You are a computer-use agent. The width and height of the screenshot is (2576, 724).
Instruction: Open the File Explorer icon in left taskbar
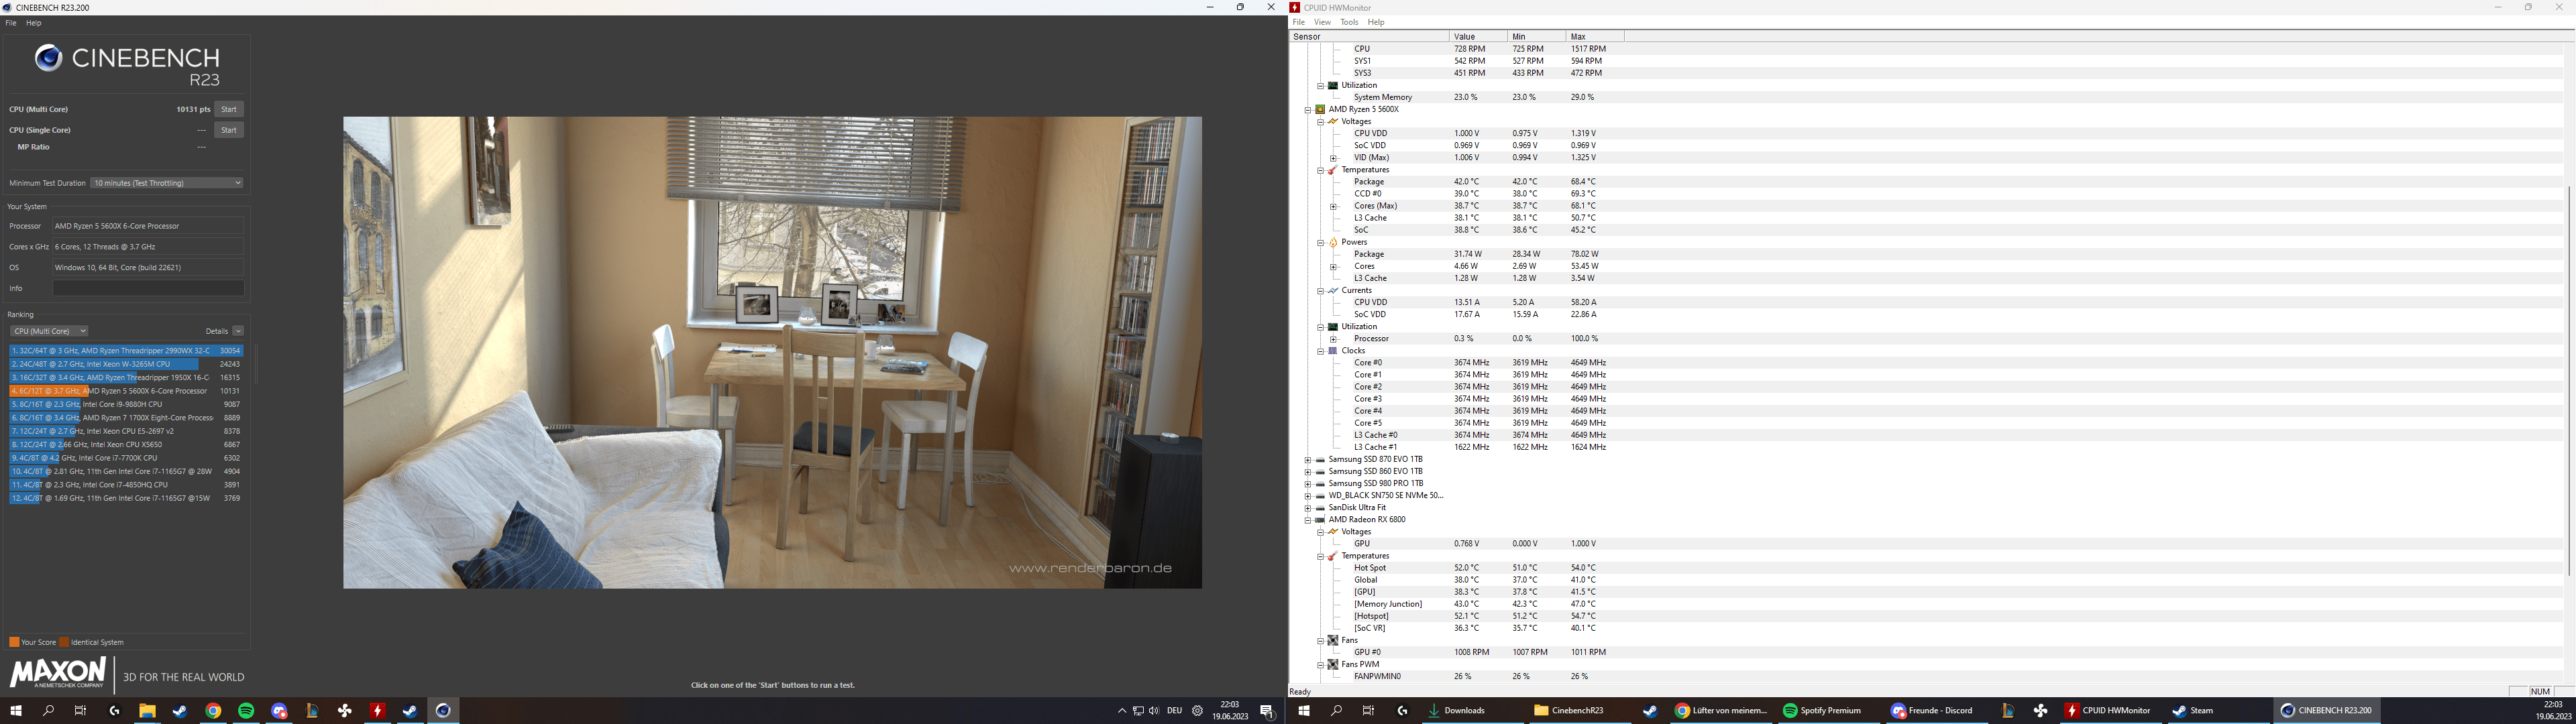147,711
